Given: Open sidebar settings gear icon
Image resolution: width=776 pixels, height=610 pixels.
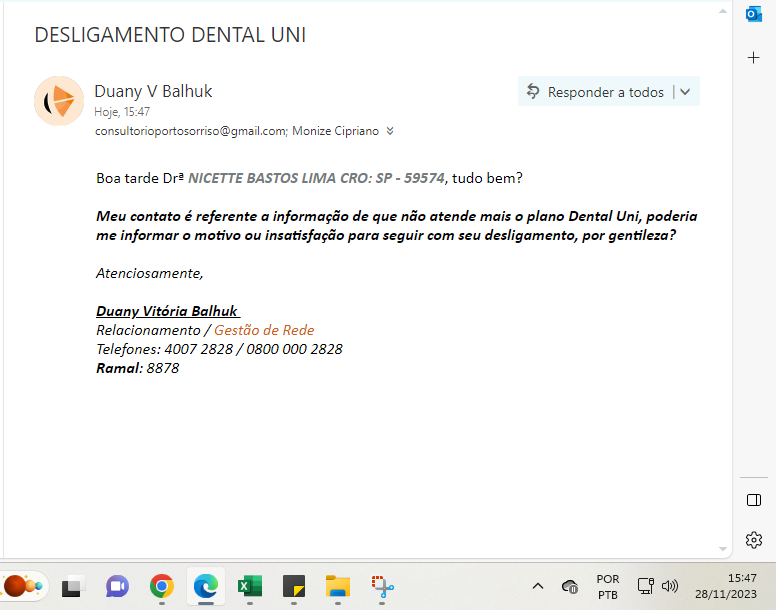Looking at the screenshot, I should (x=753, y=540).
